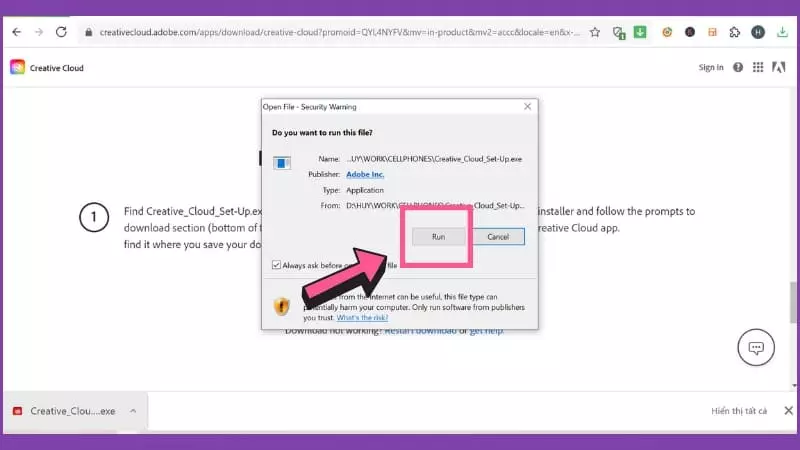800x450 pixels.
Task: Click the Adobe logo icon
Action: point(779,67)
